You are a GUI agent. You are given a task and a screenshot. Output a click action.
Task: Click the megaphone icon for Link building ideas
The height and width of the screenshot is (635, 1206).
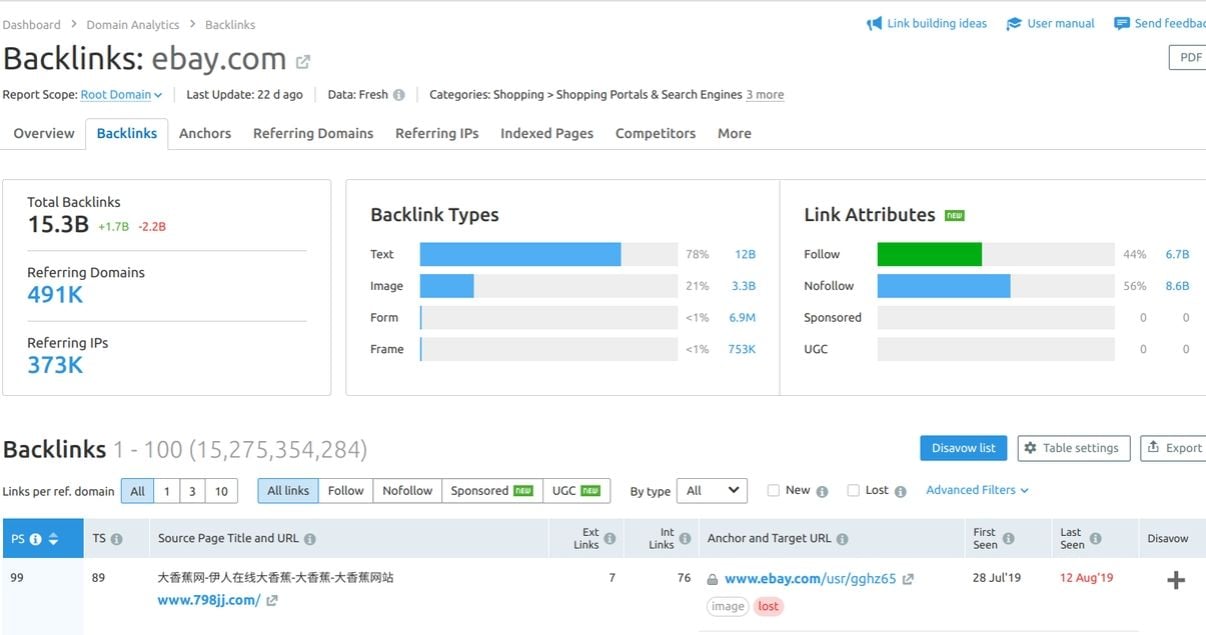click(x=874, y=24)
